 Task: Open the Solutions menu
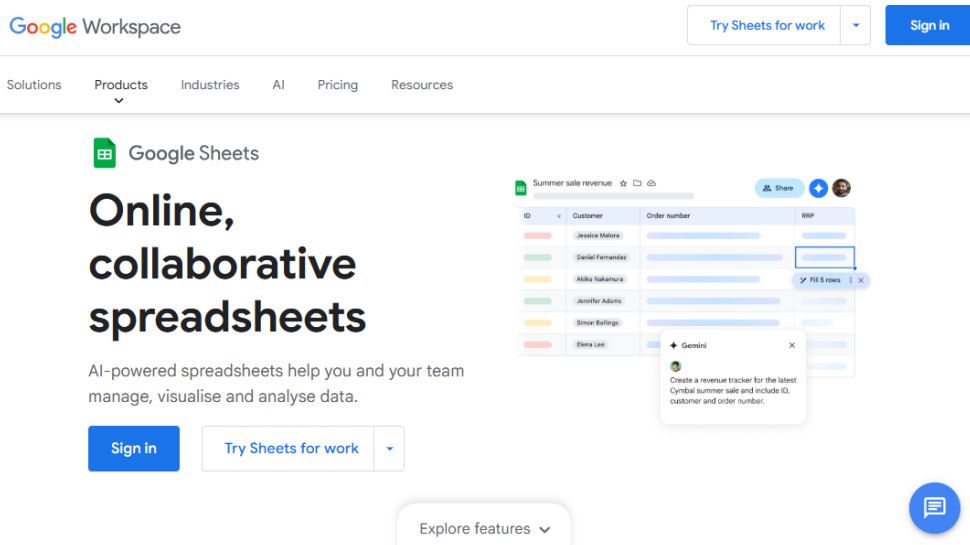click(x=34, y=85)
